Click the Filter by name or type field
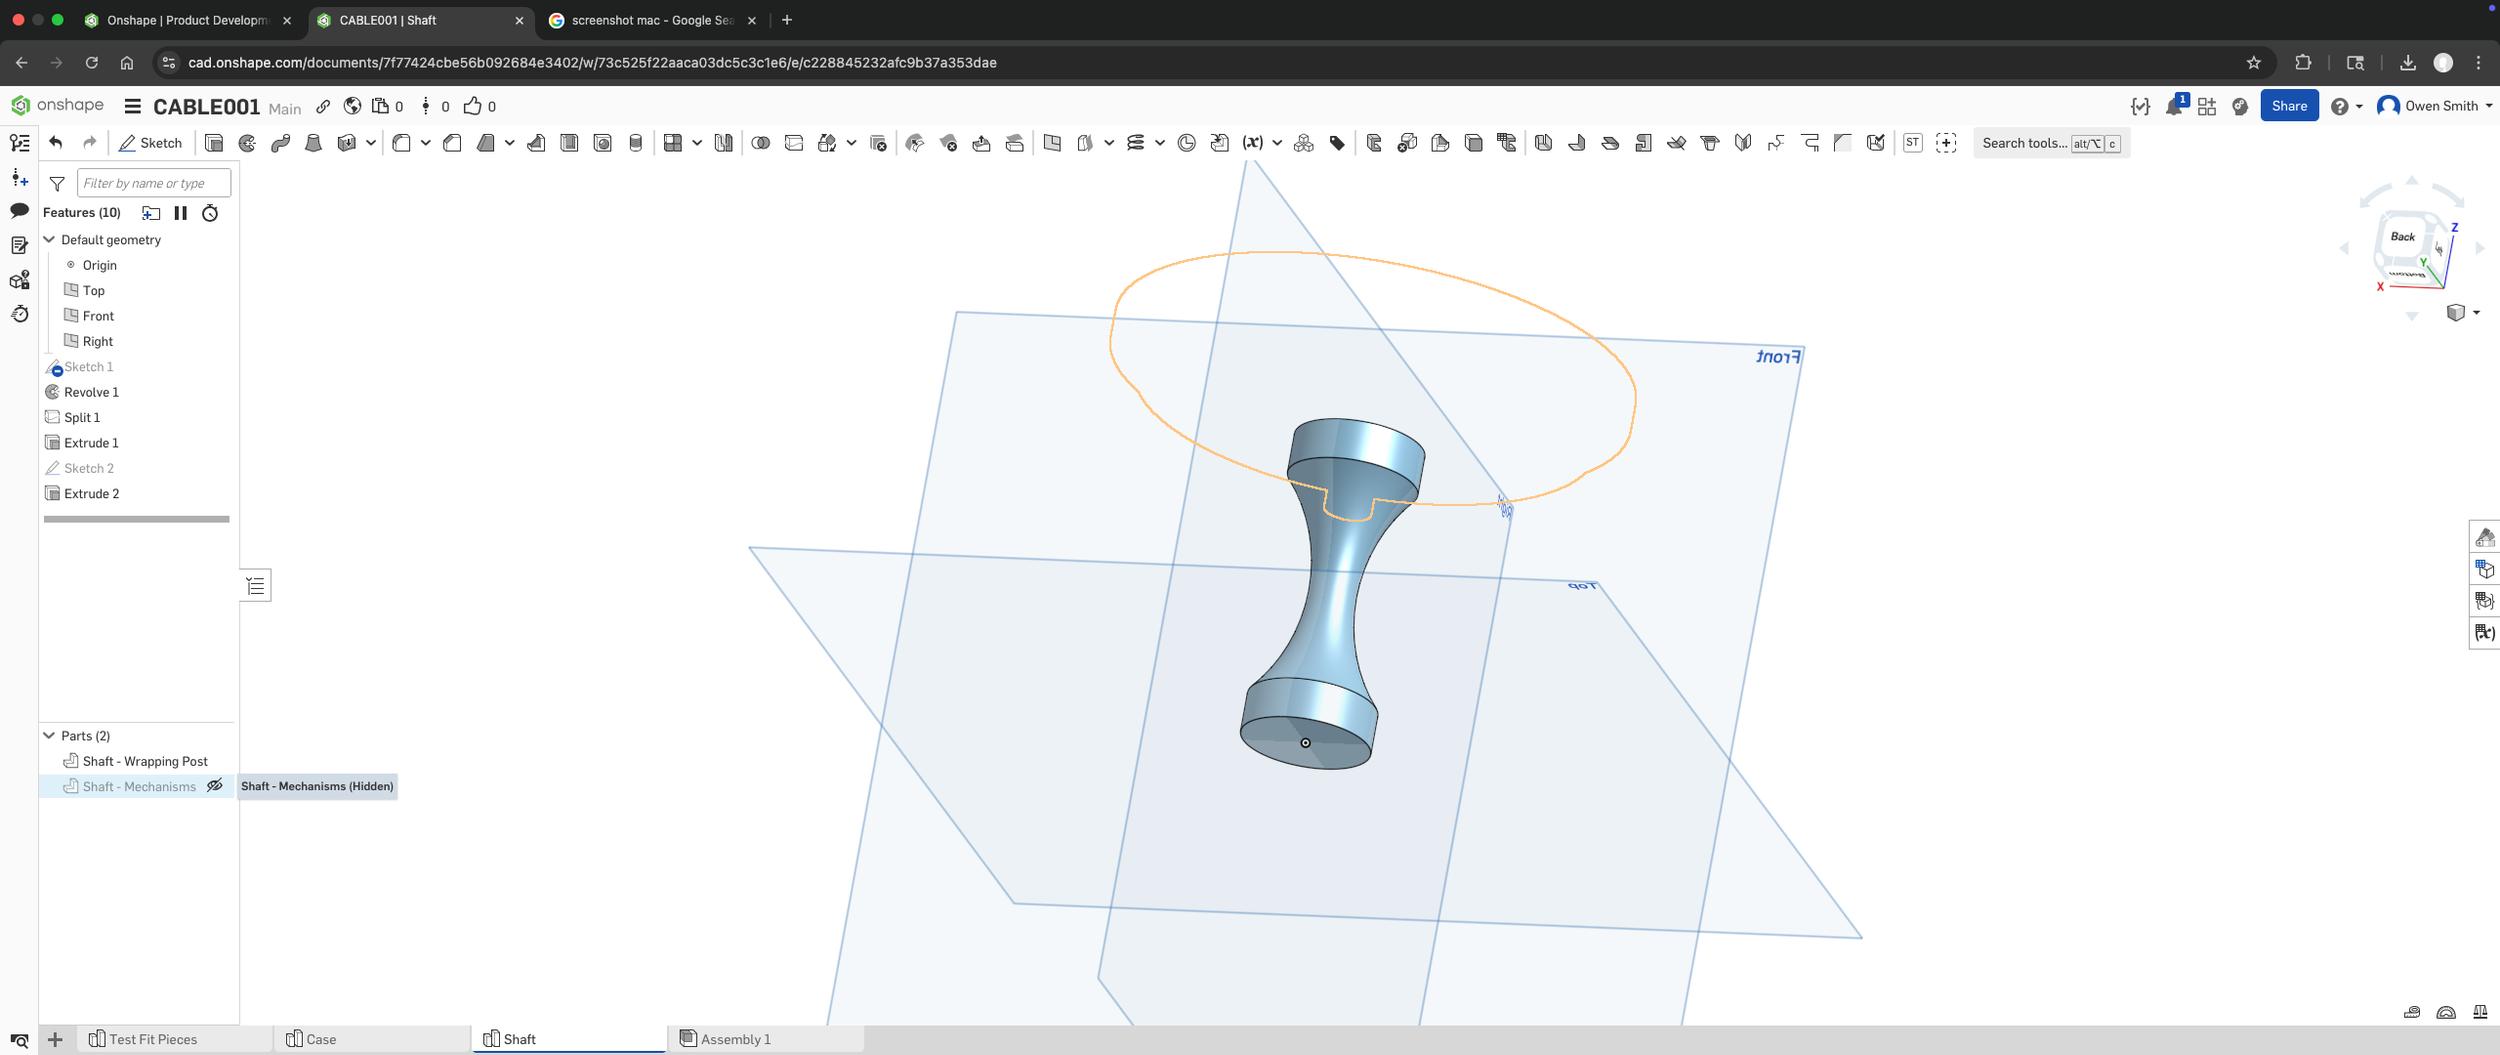Image resolution: width=2500 pixels, height=1055 pixels. [x=154, y=183]
